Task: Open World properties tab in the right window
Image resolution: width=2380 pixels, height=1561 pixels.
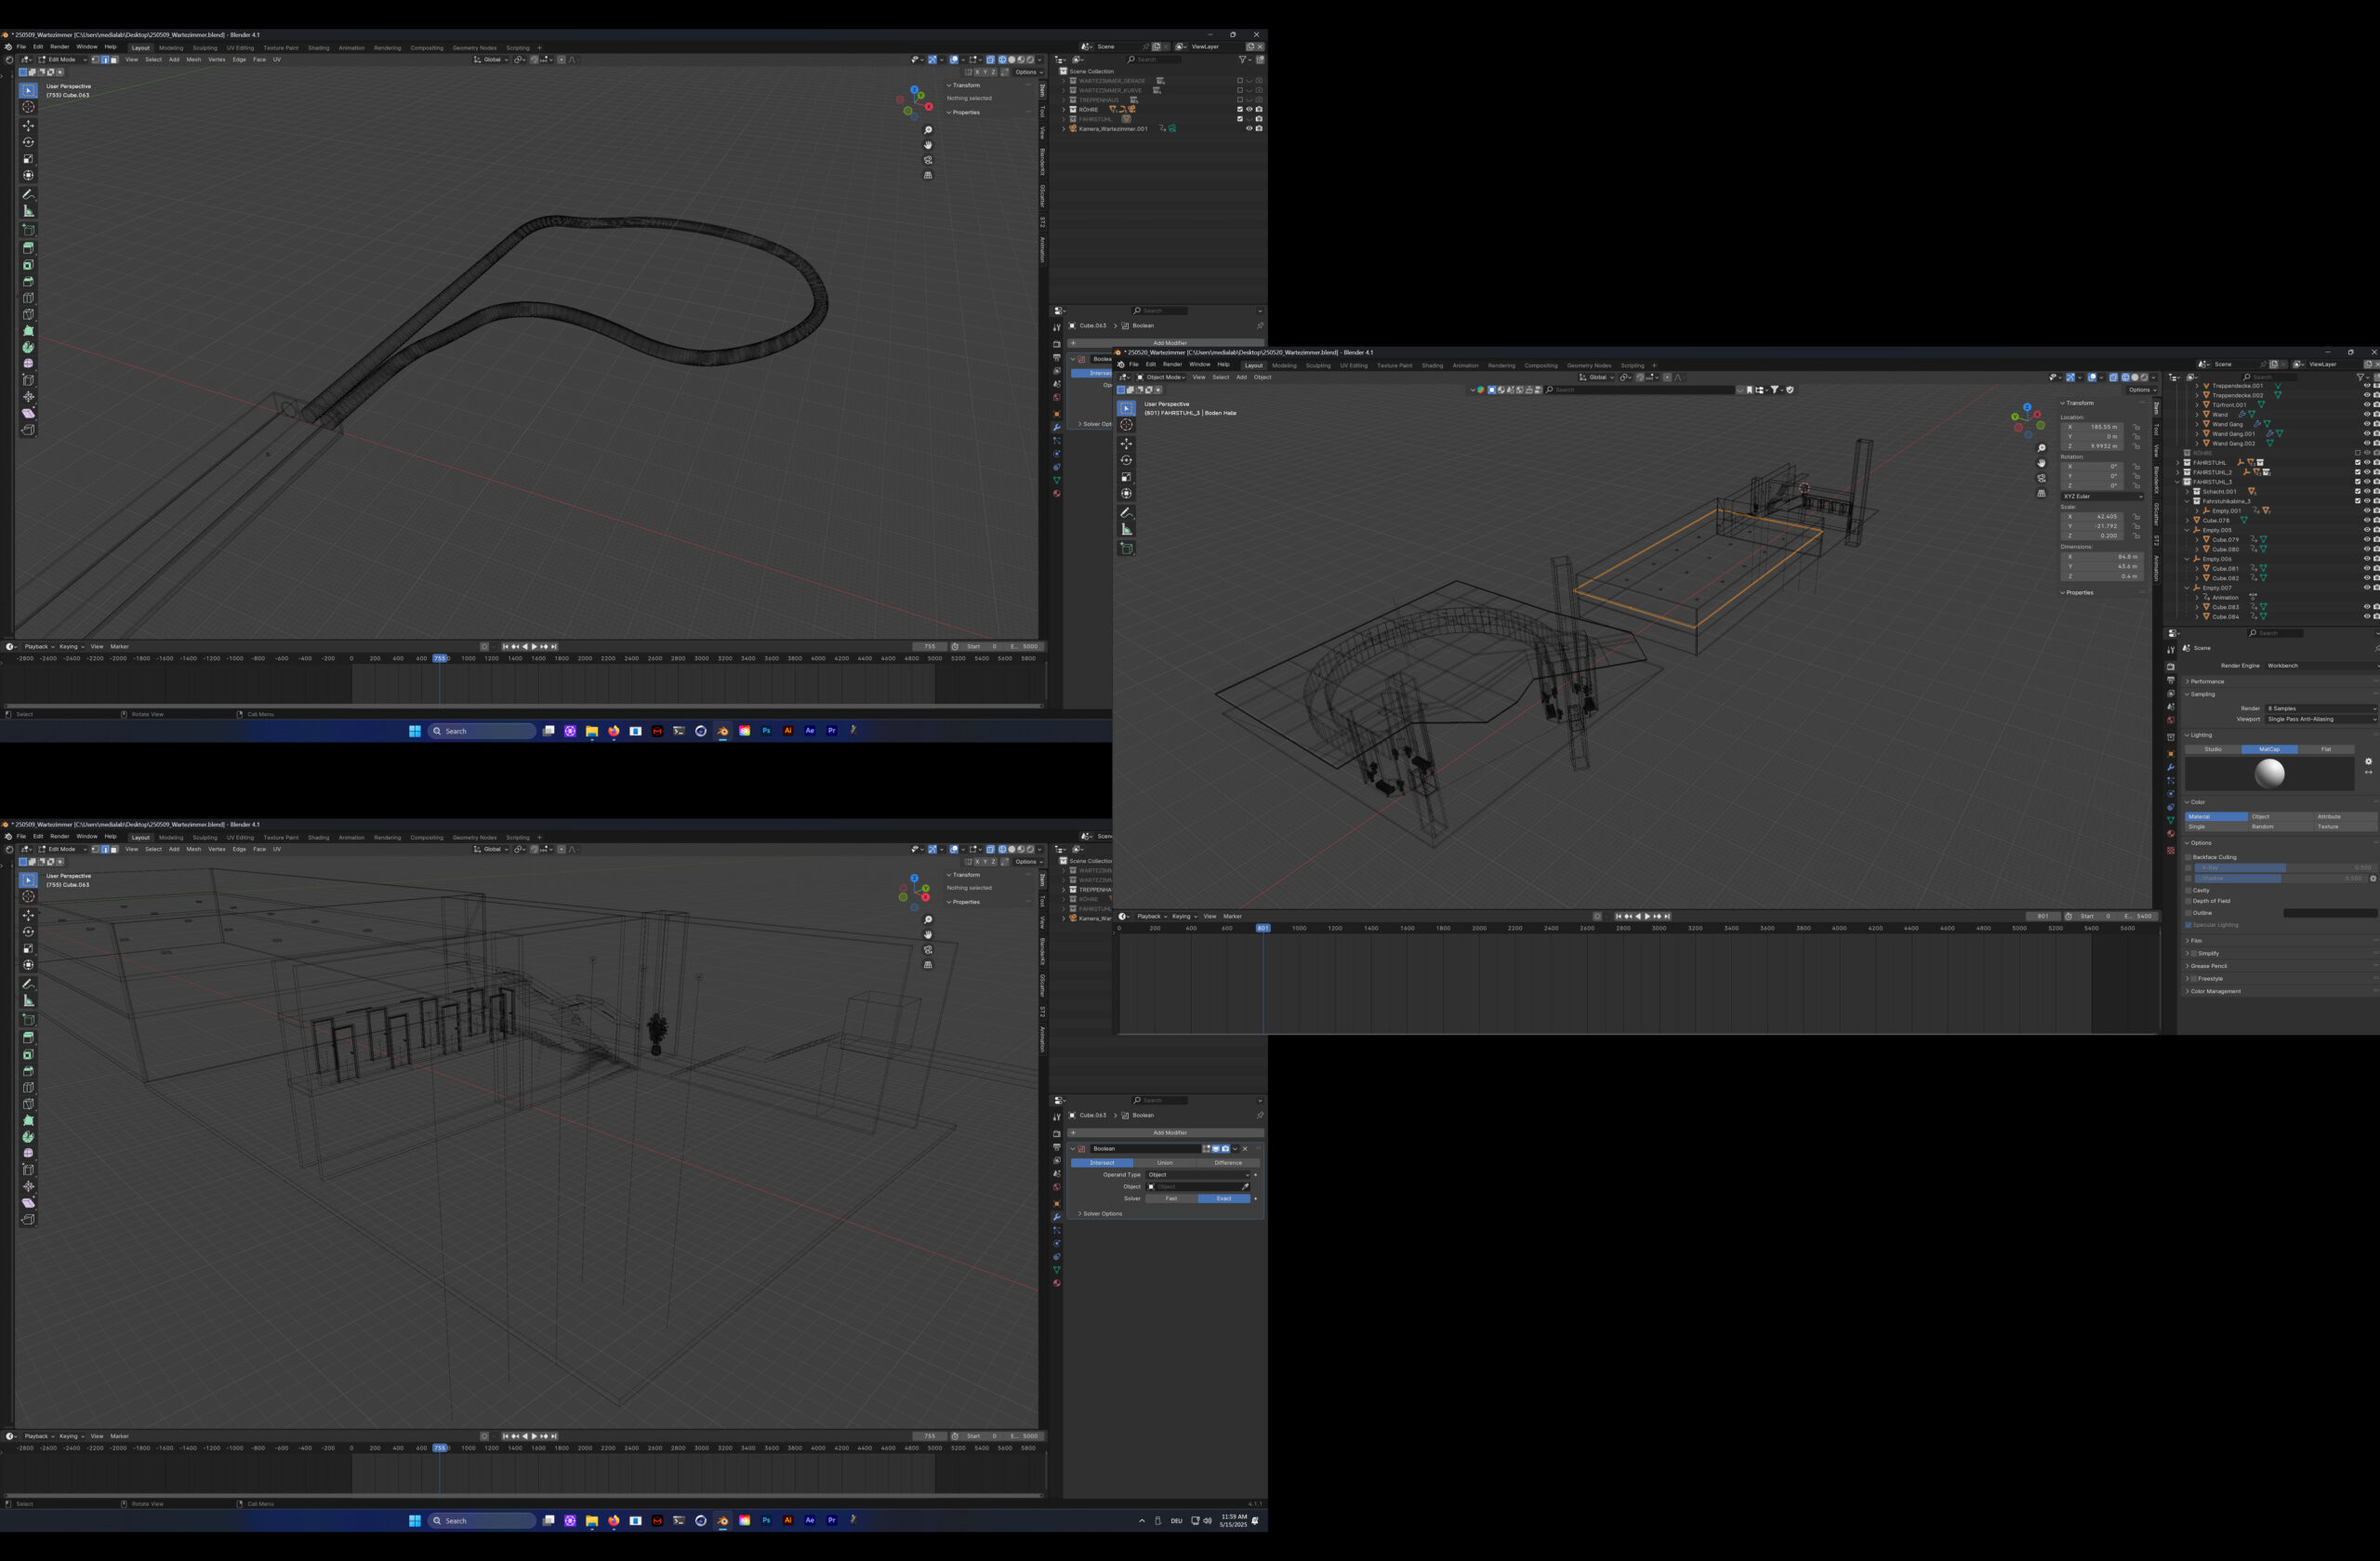Action: [x=2171, y=721]
